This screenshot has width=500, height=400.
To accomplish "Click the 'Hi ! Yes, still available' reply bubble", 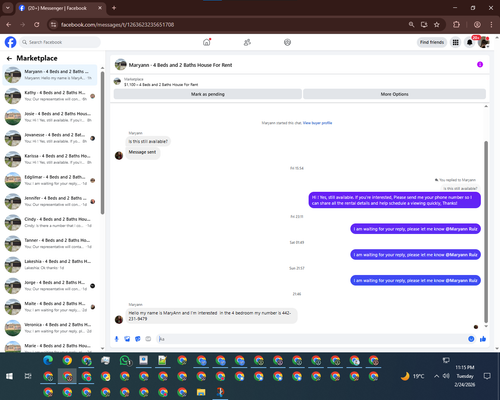I will coord(394,200).
